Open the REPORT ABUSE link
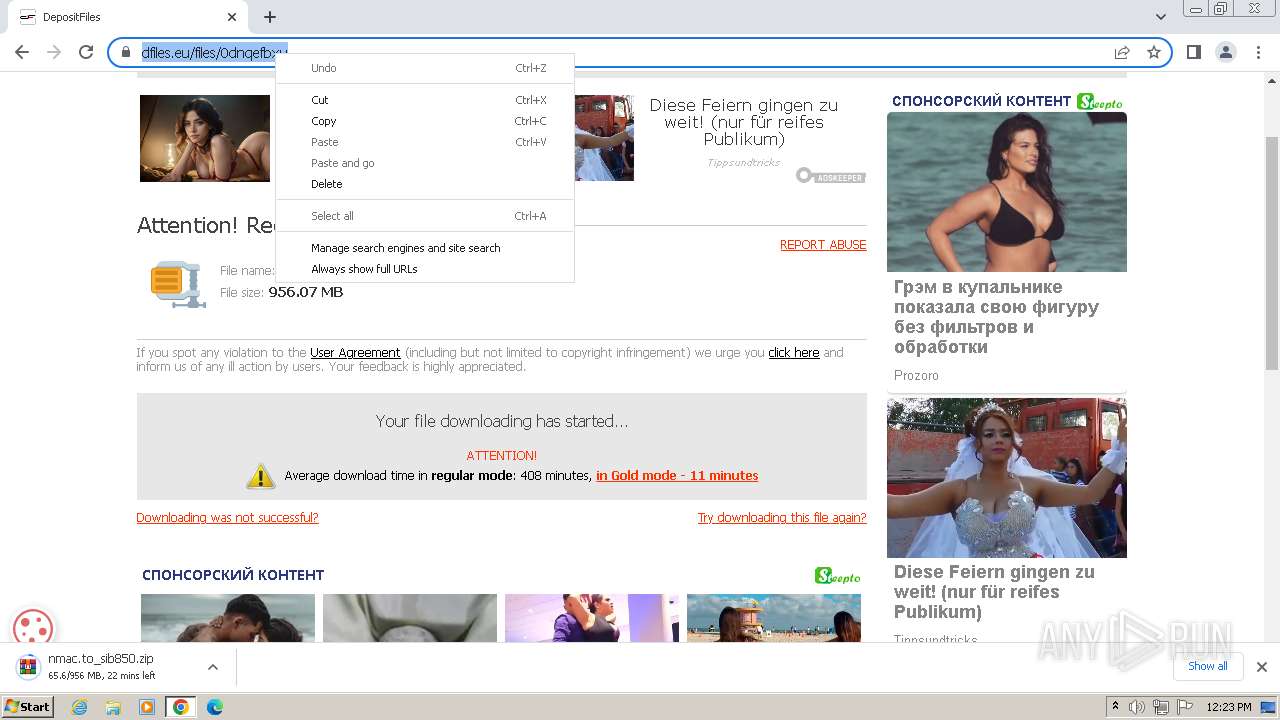Screen dimensions: 1280x720 [x=823, y=245]
